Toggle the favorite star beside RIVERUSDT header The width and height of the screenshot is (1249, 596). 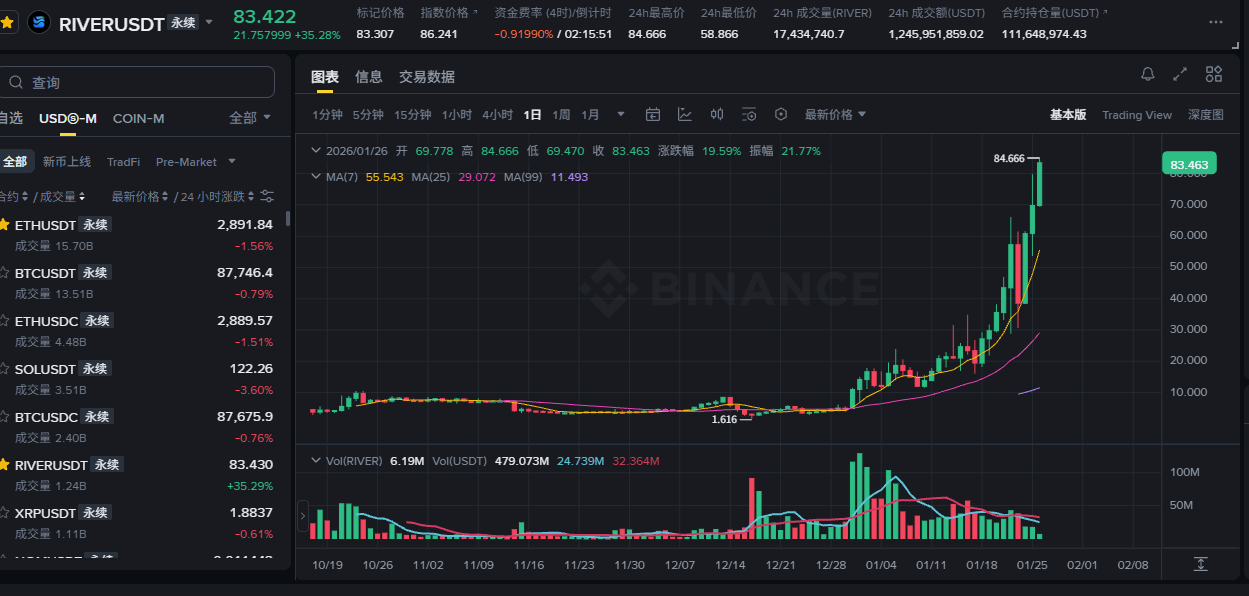(7, 21)
